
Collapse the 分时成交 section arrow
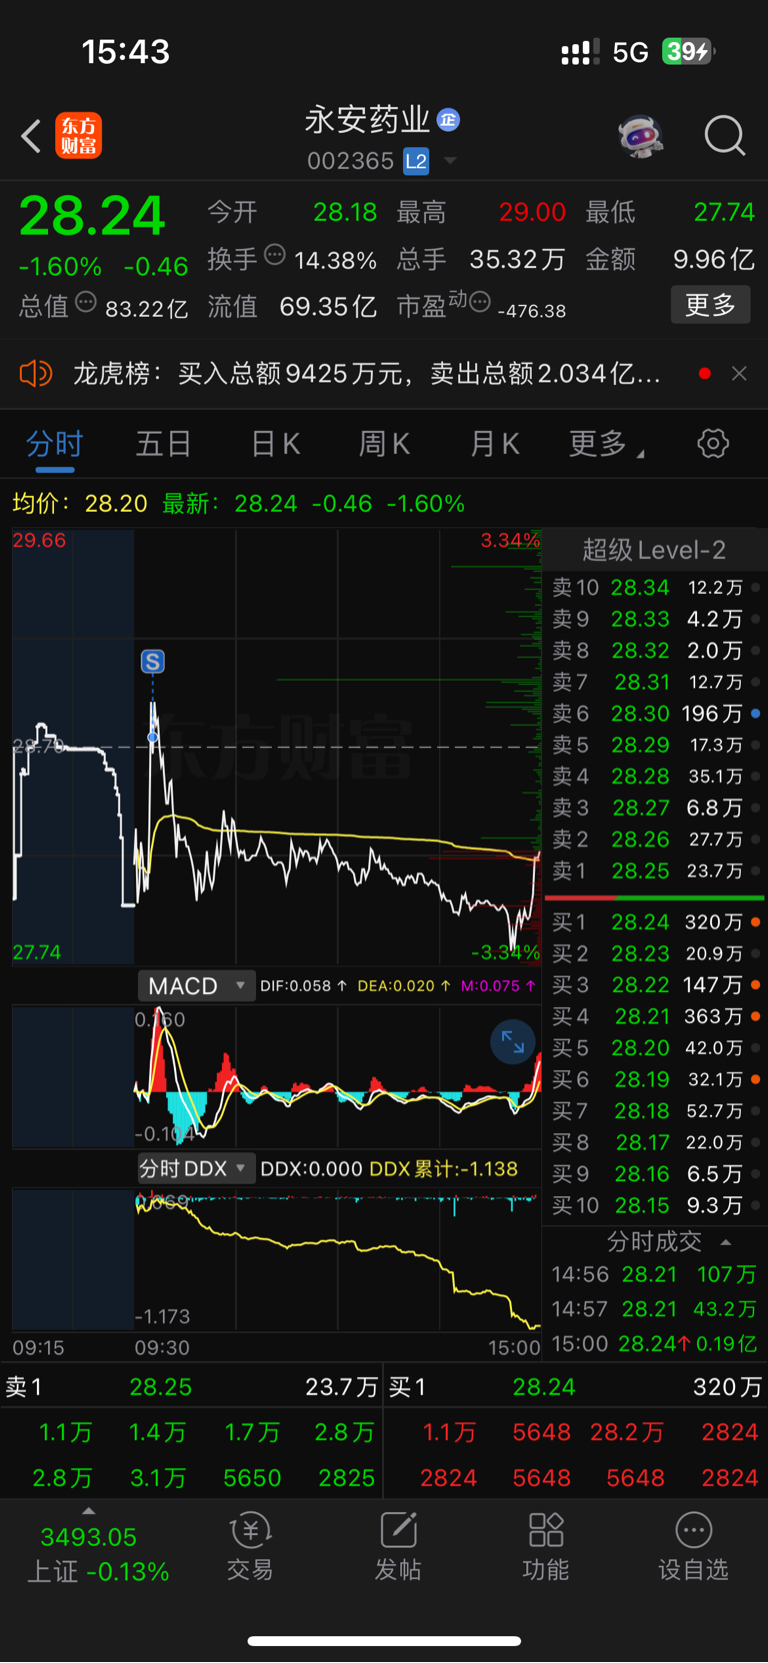[x=726, y=1243]
